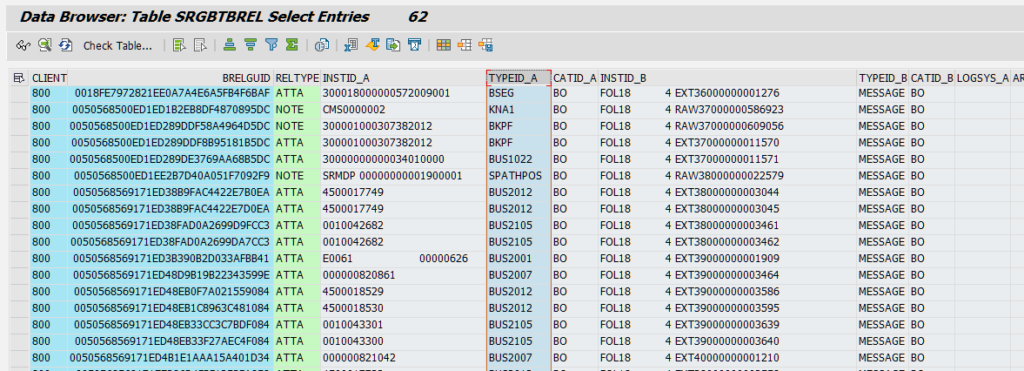This screenshot has height=371, width=1024.
Task: Click cell 000000820861
Action: pos(403,275)
